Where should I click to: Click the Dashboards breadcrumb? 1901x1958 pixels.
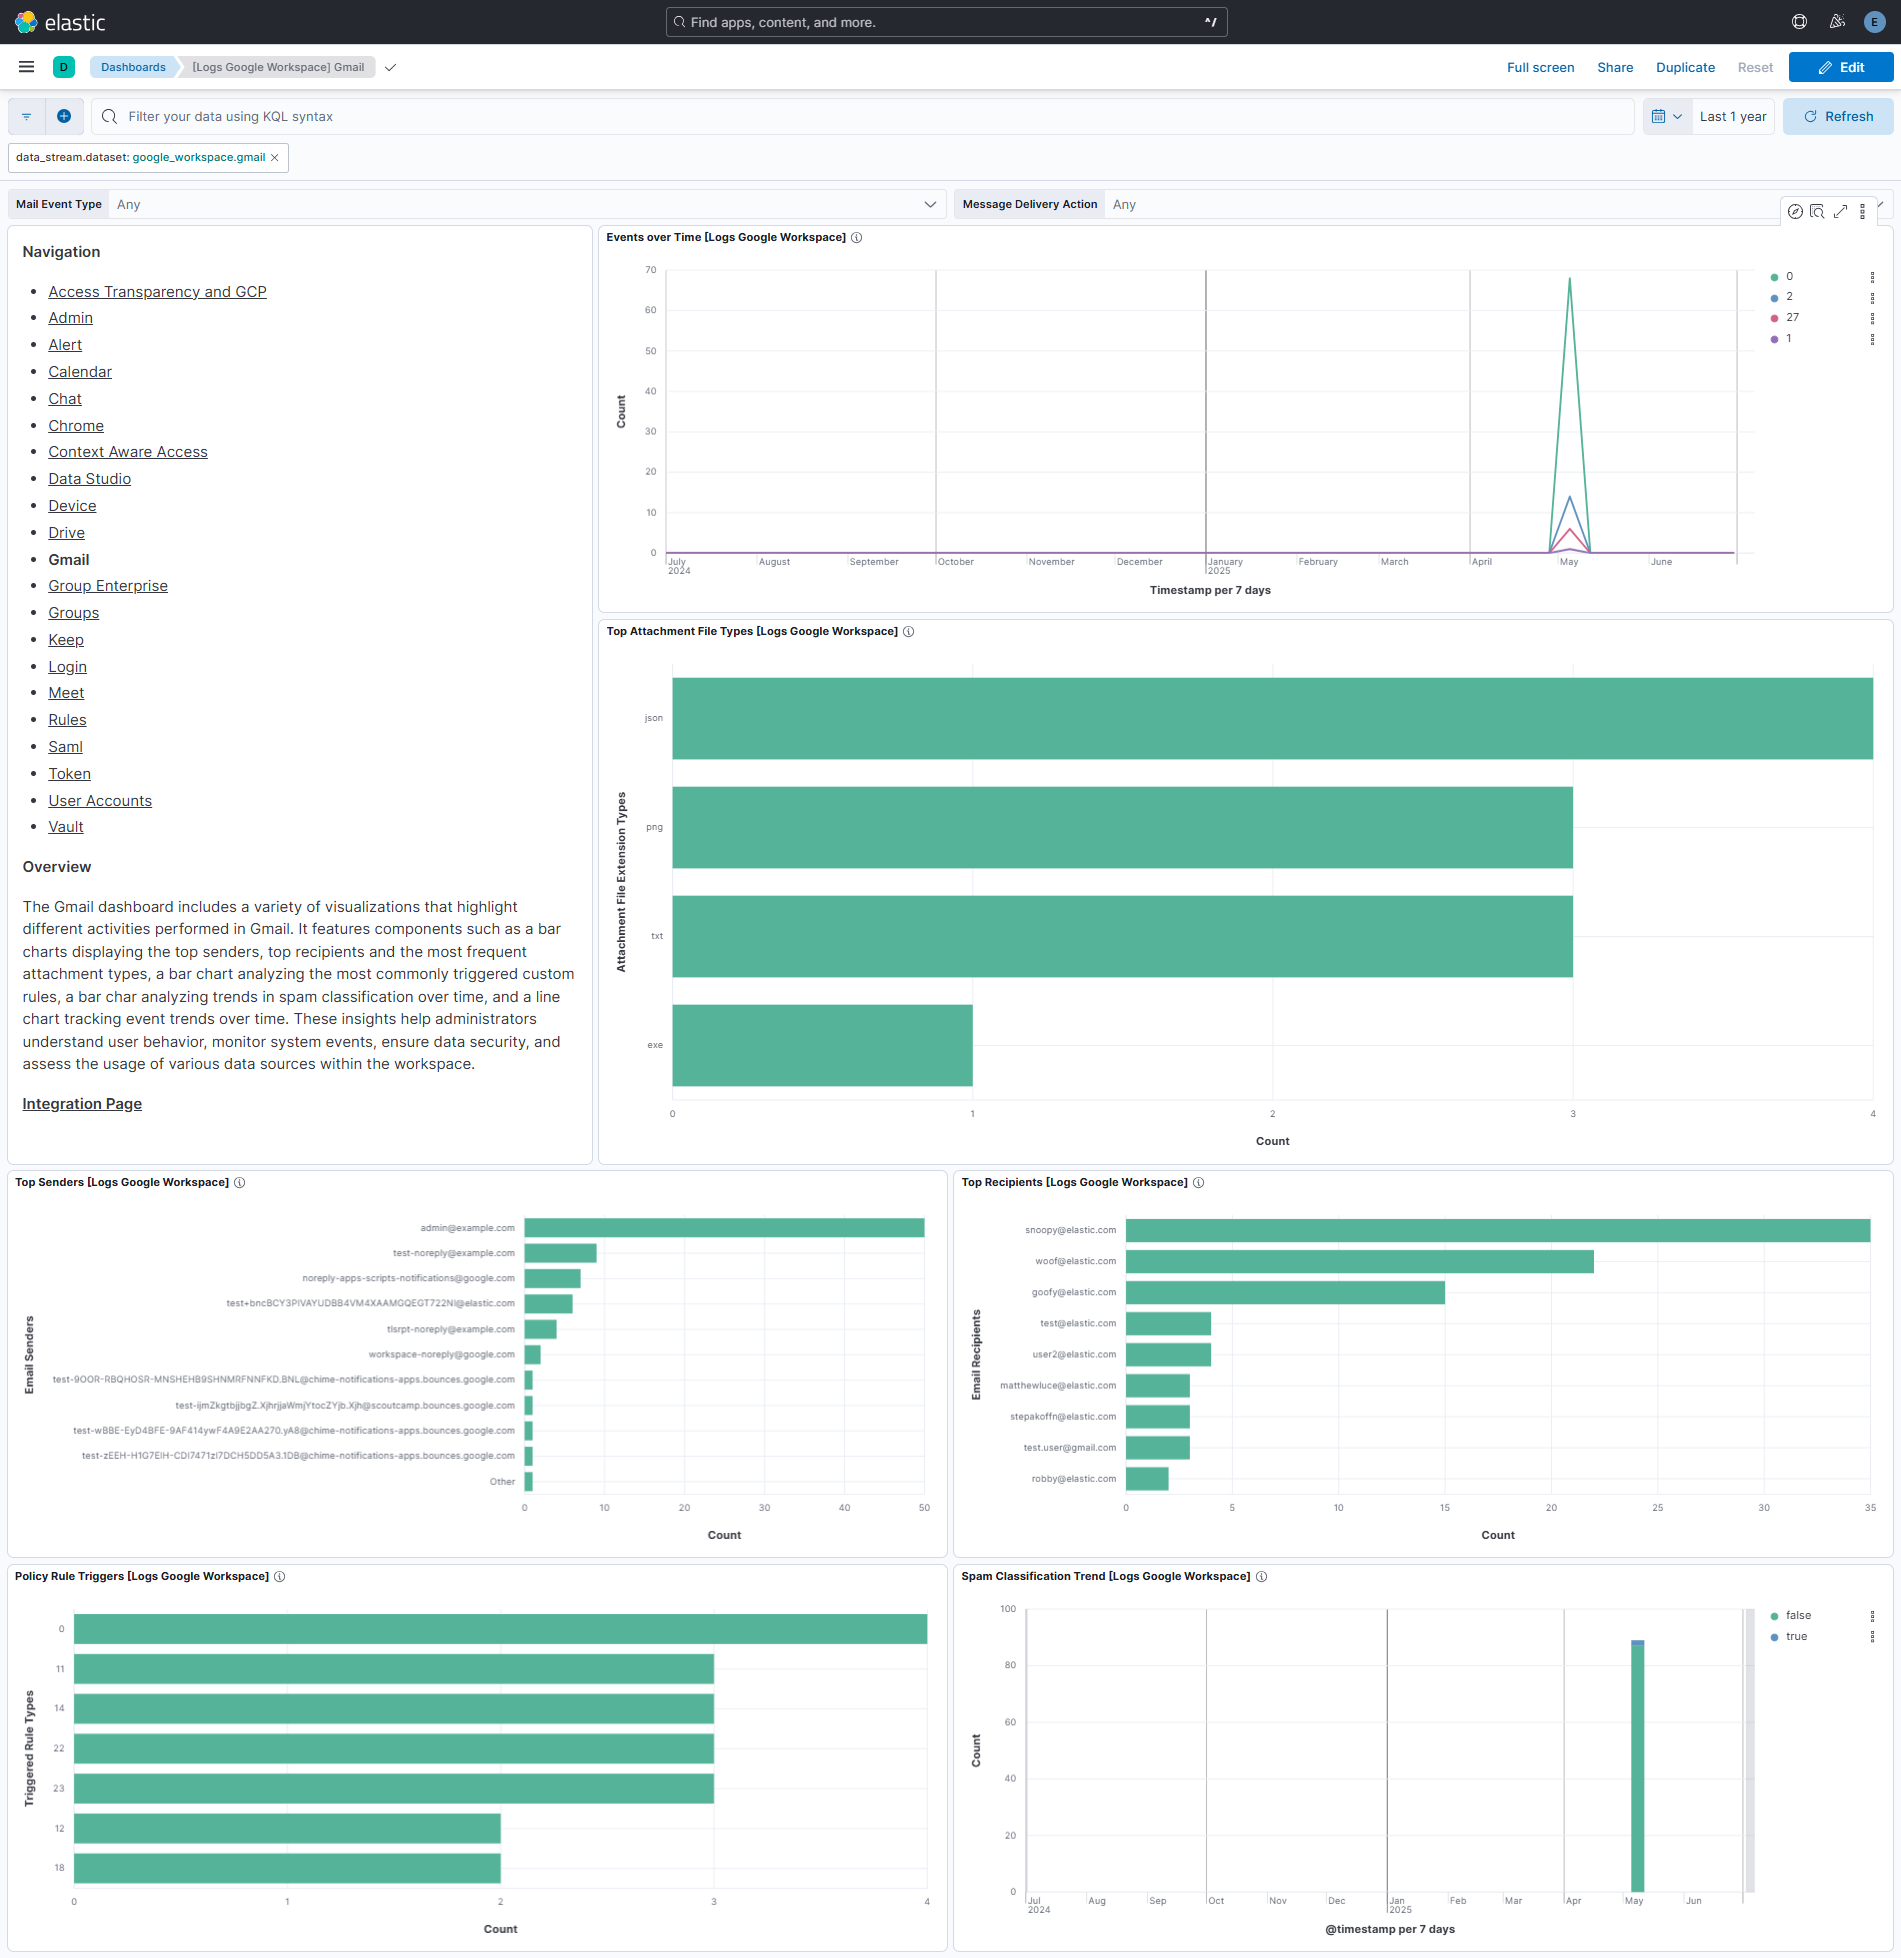133,67
